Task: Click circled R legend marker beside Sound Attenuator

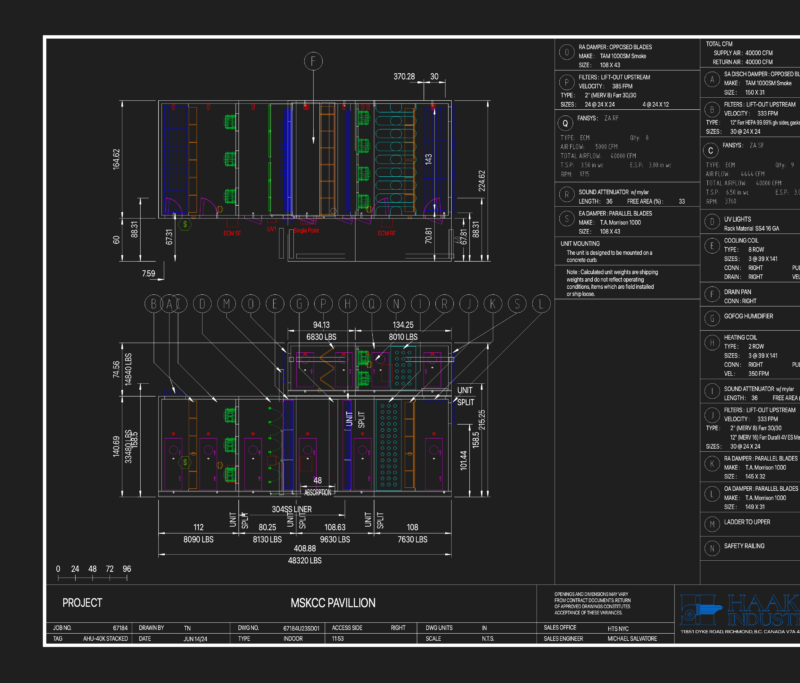Action: coord(566,194)
